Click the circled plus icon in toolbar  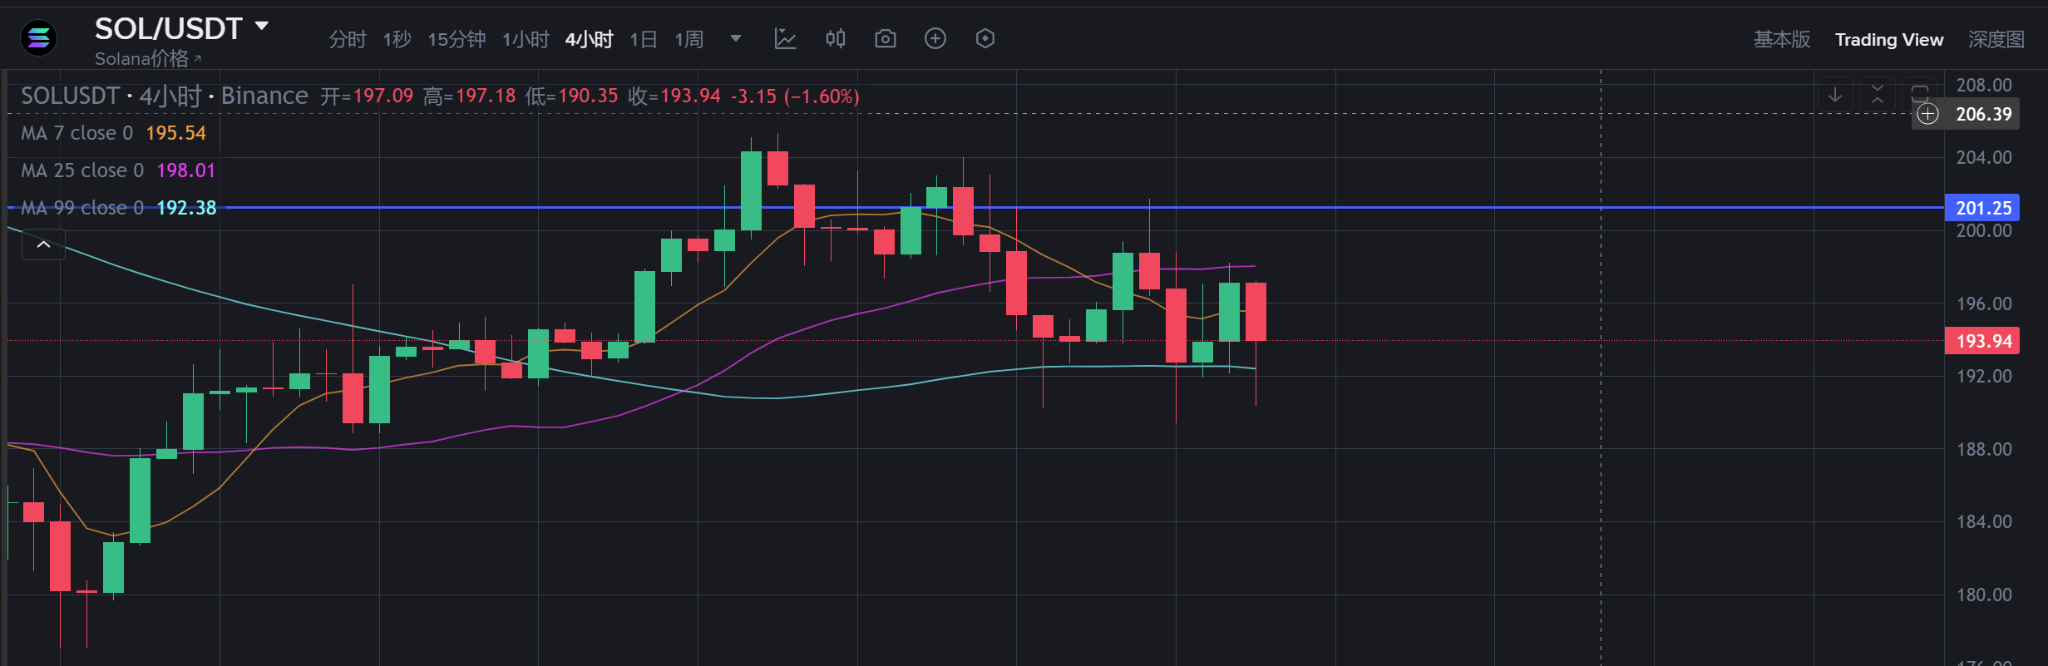(935, 39)
